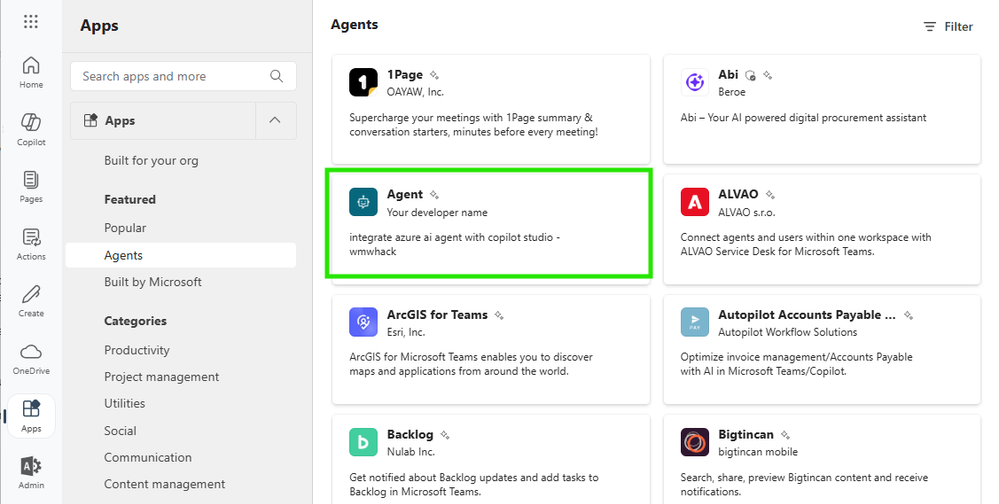Select the Agents category

[x=181, y=256]
